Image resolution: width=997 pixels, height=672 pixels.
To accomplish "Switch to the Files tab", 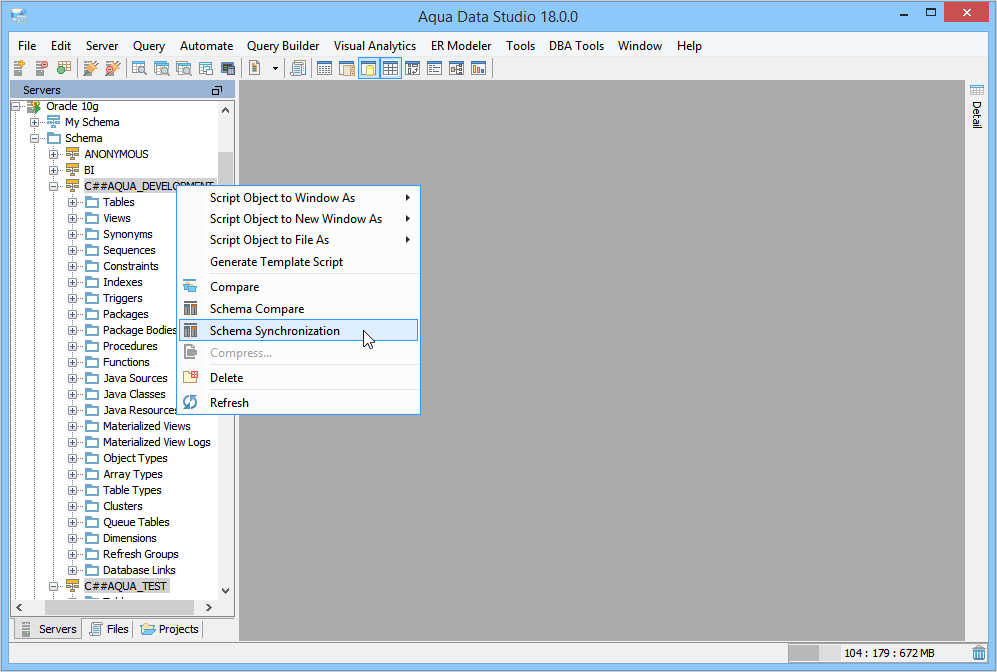I will pos(109,629).
